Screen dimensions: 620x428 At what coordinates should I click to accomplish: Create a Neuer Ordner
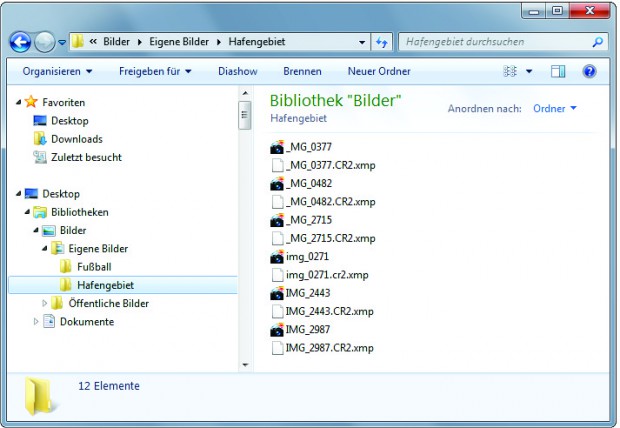[x=379, y=72]
